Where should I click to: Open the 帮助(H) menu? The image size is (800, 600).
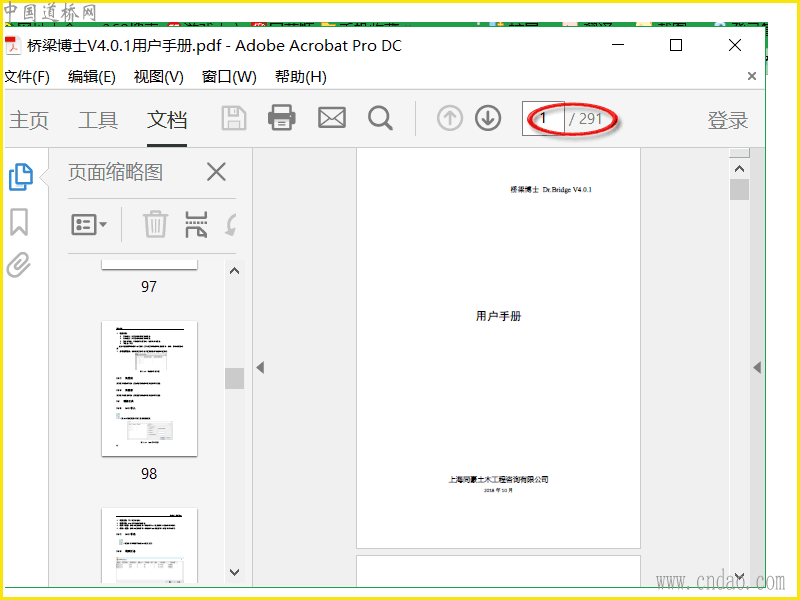pos(301,77)
